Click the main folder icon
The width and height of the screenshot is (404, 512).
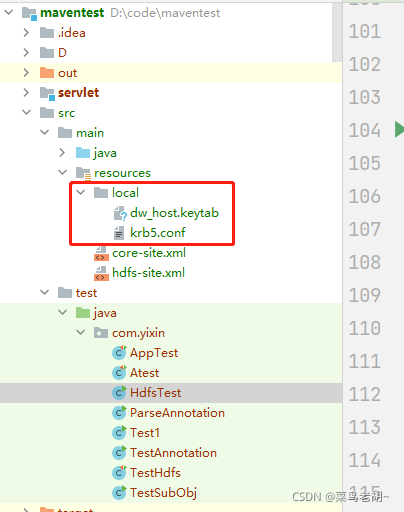(x=65, y=133)
